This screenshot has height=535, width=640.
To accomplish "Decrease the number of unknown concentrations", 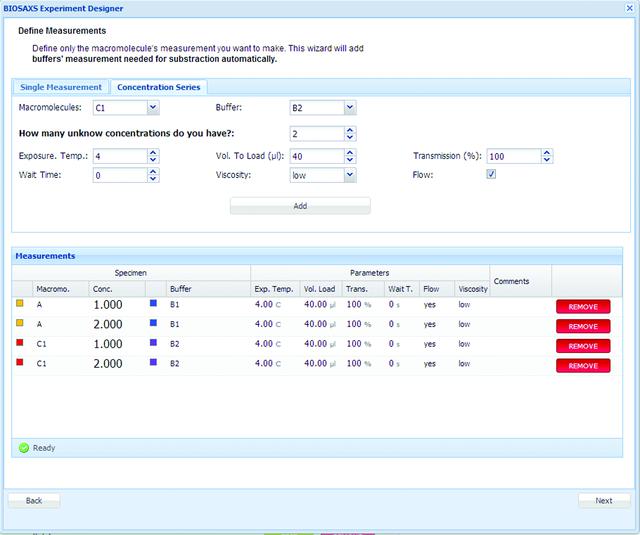I will [350, 138].
